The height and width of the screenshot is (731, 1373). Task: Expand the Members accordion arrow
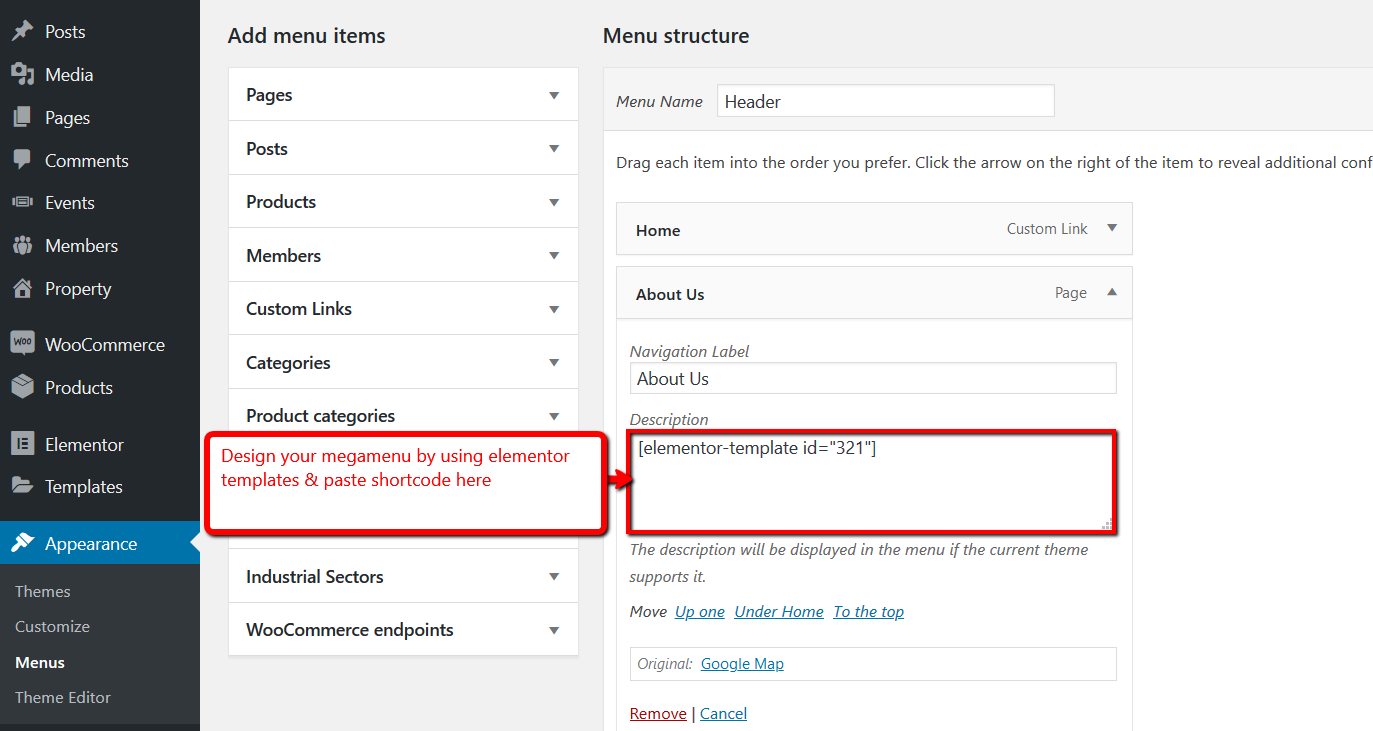point(554,255)
